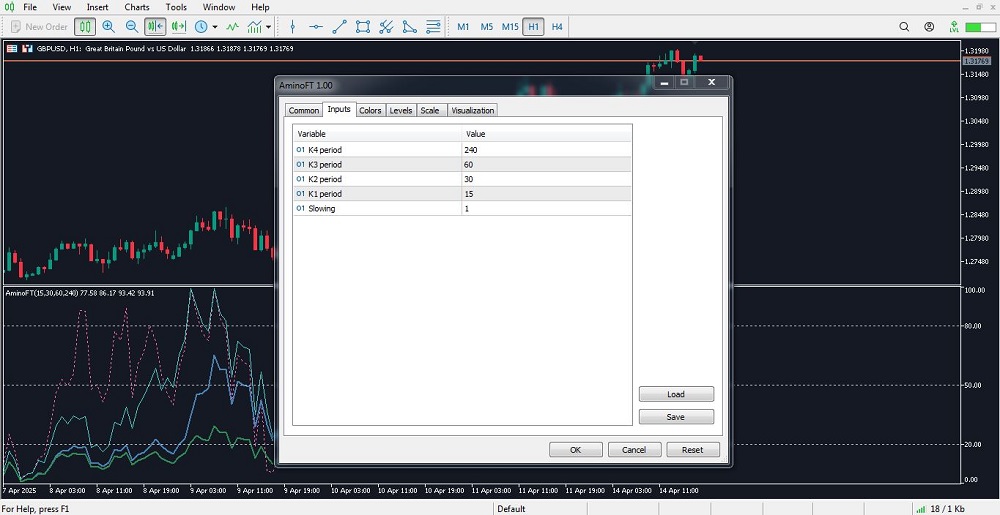Select the vertical line drawing tool
The width and height of the screenshot is (1000, 515).
pos(292,27)
